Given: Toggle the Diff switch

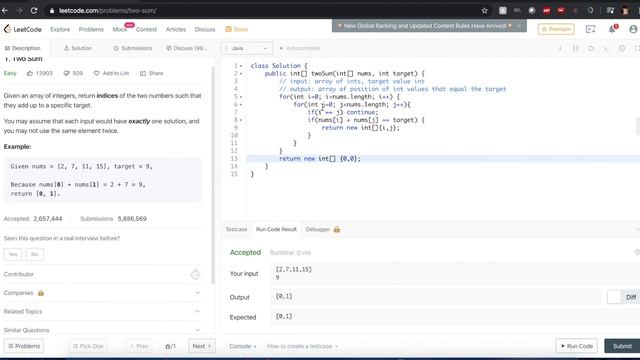Looking at the screenshot, I should click(x=621, y=297).
